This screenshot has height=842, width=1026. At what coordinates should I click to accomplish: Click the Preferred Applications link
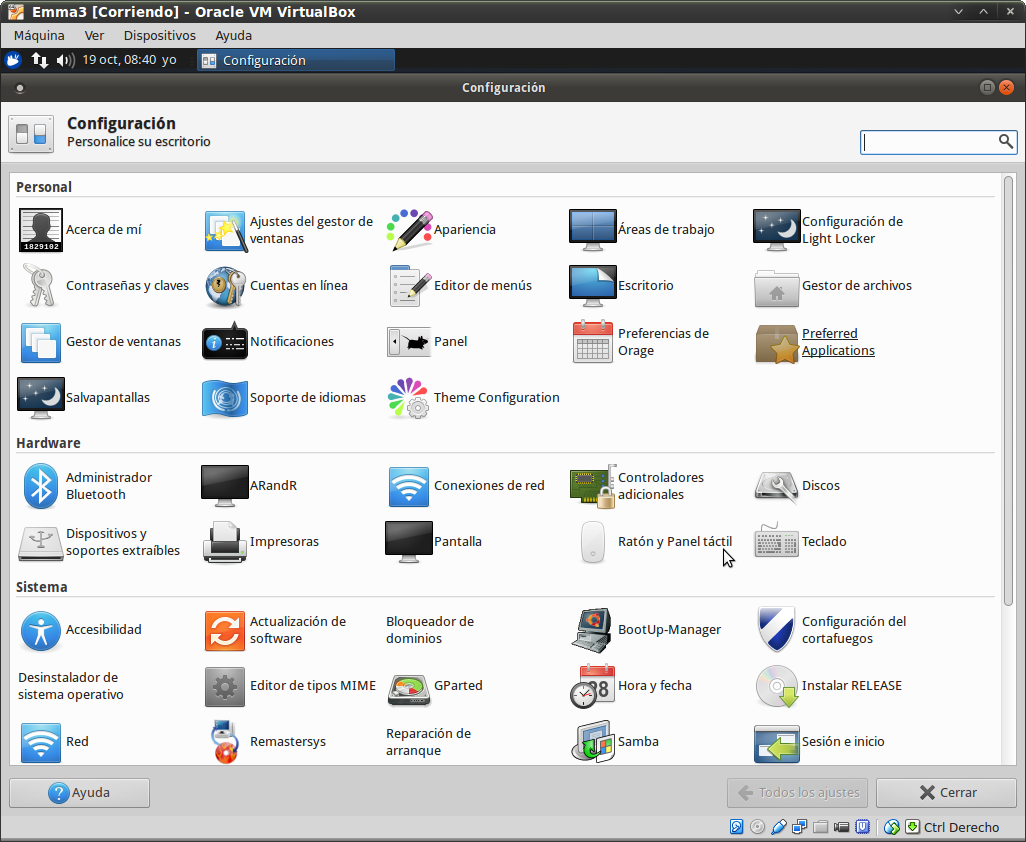tap(838, 342)
